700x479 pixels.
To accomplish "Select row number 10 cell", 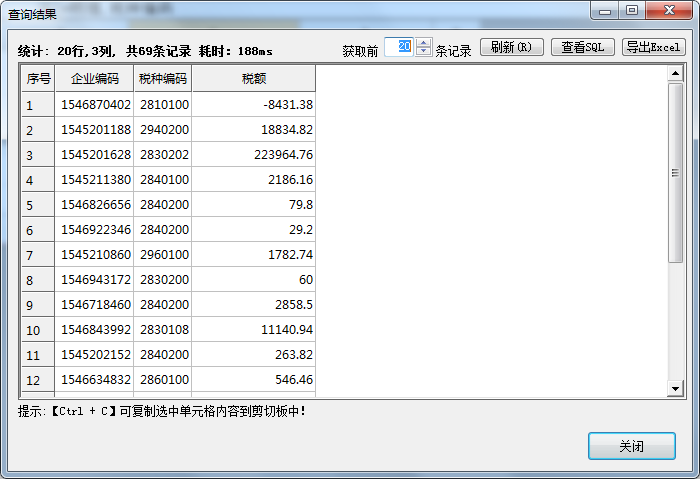I will coord(38,330).
